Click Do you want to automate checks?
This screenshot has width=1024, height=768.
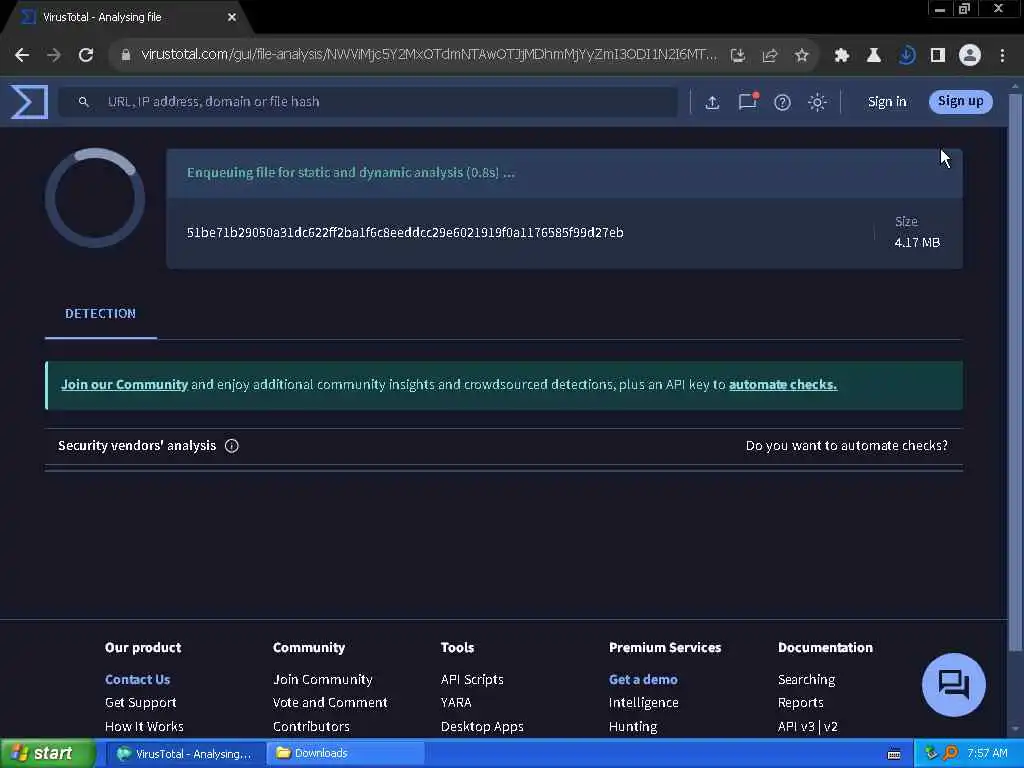click(846, 445)
